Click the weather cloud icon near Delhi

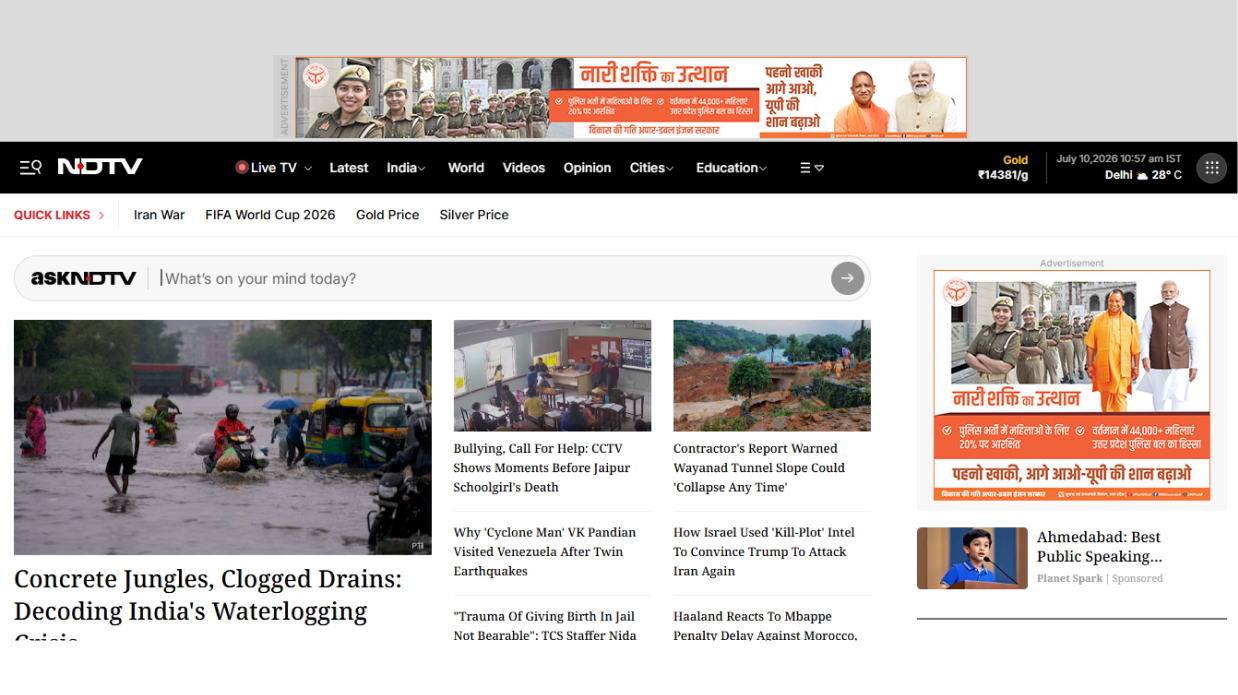coord(1141,175)
